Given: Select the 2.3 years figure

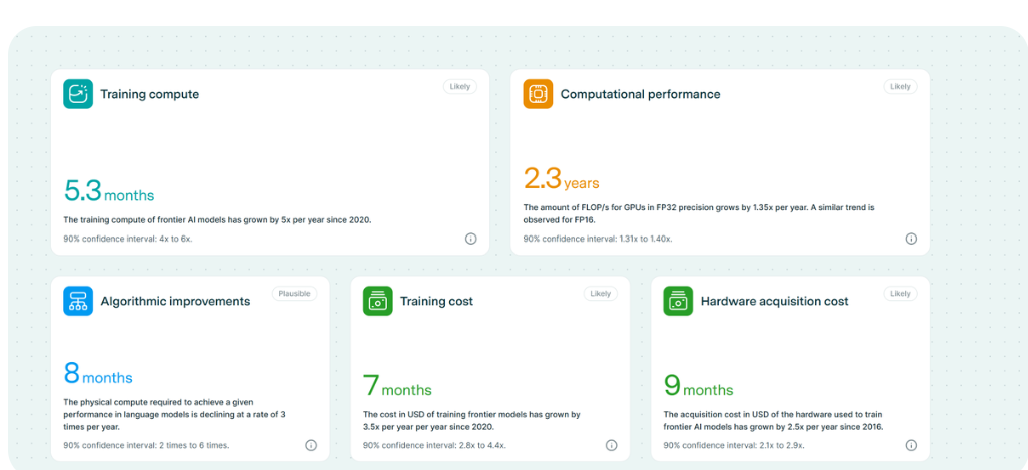Looking at the screenshot, I should (x=561, y=180).
